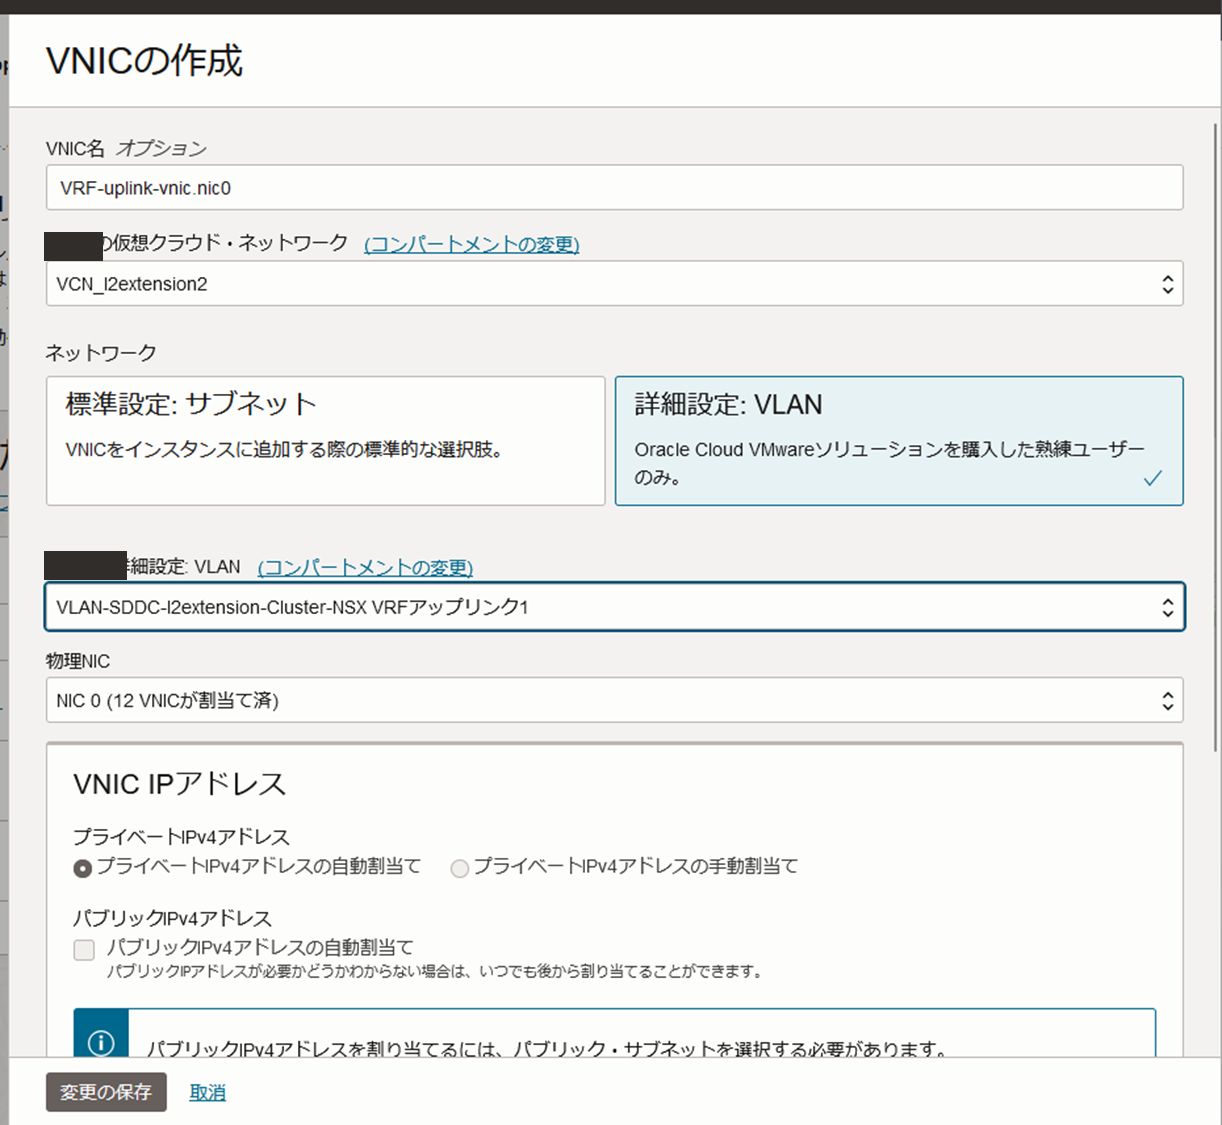Screen dimensions: 1222x1125
Task: Click the VNICの作成 dialog title
Action: [145, 61]
